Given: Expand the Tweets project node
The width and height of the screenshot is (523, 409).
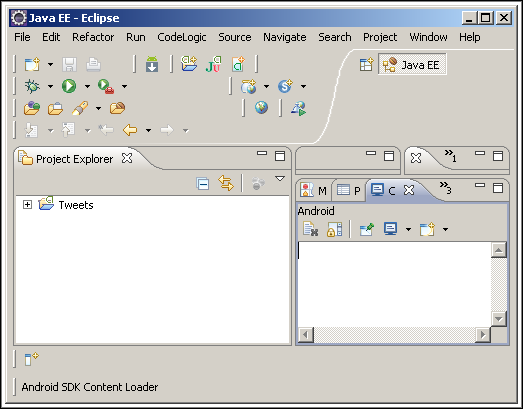Looking at the screenshot, I should [27, 204].
